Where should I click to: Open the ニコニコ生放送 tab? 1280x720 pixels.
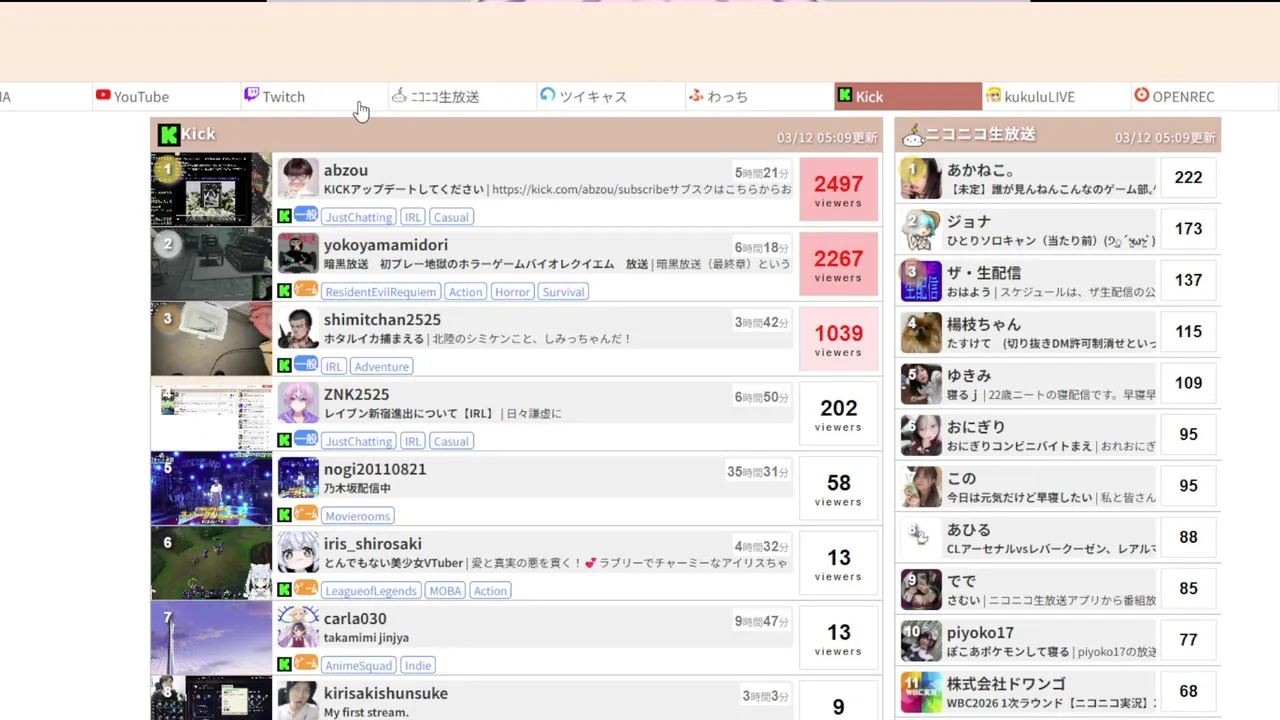462,96
